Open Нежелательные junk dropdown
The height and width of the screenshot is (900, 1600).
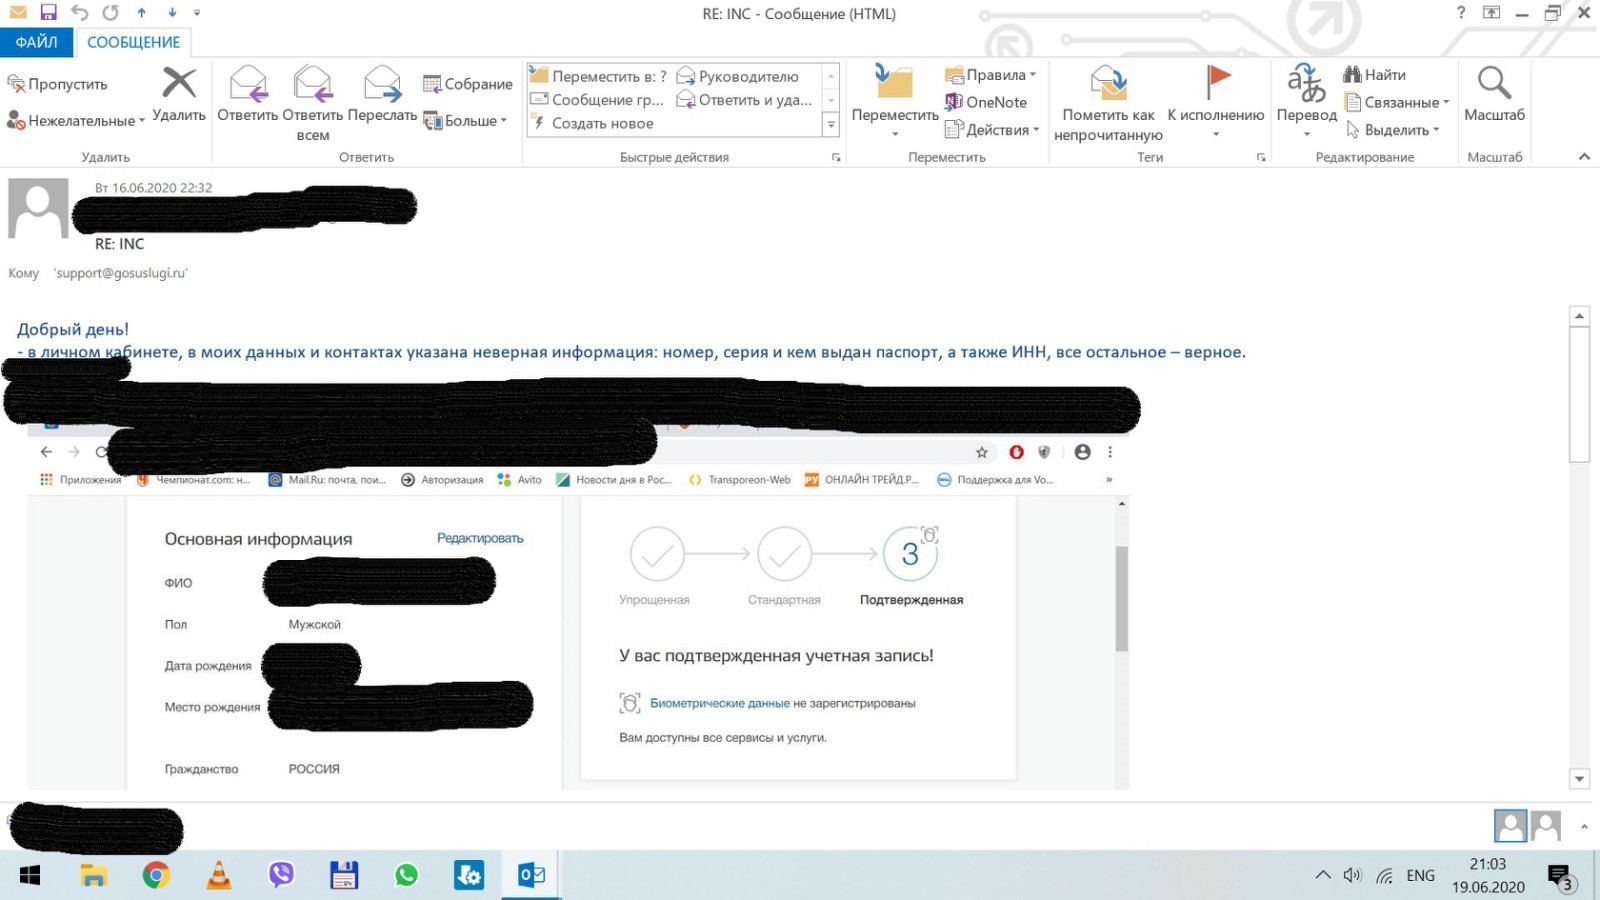click(76, 121)
